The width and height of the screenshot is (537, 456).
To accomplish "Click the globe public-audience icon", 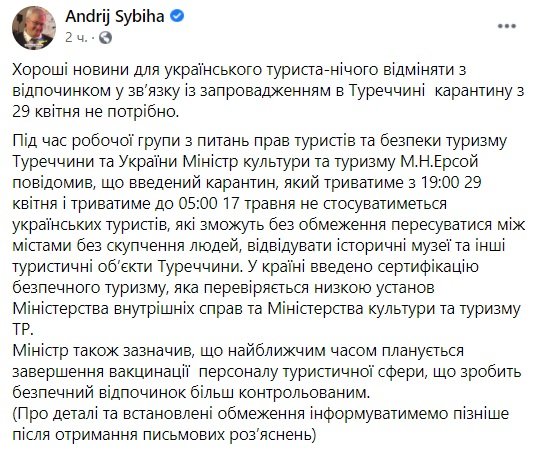I will 105,37.
